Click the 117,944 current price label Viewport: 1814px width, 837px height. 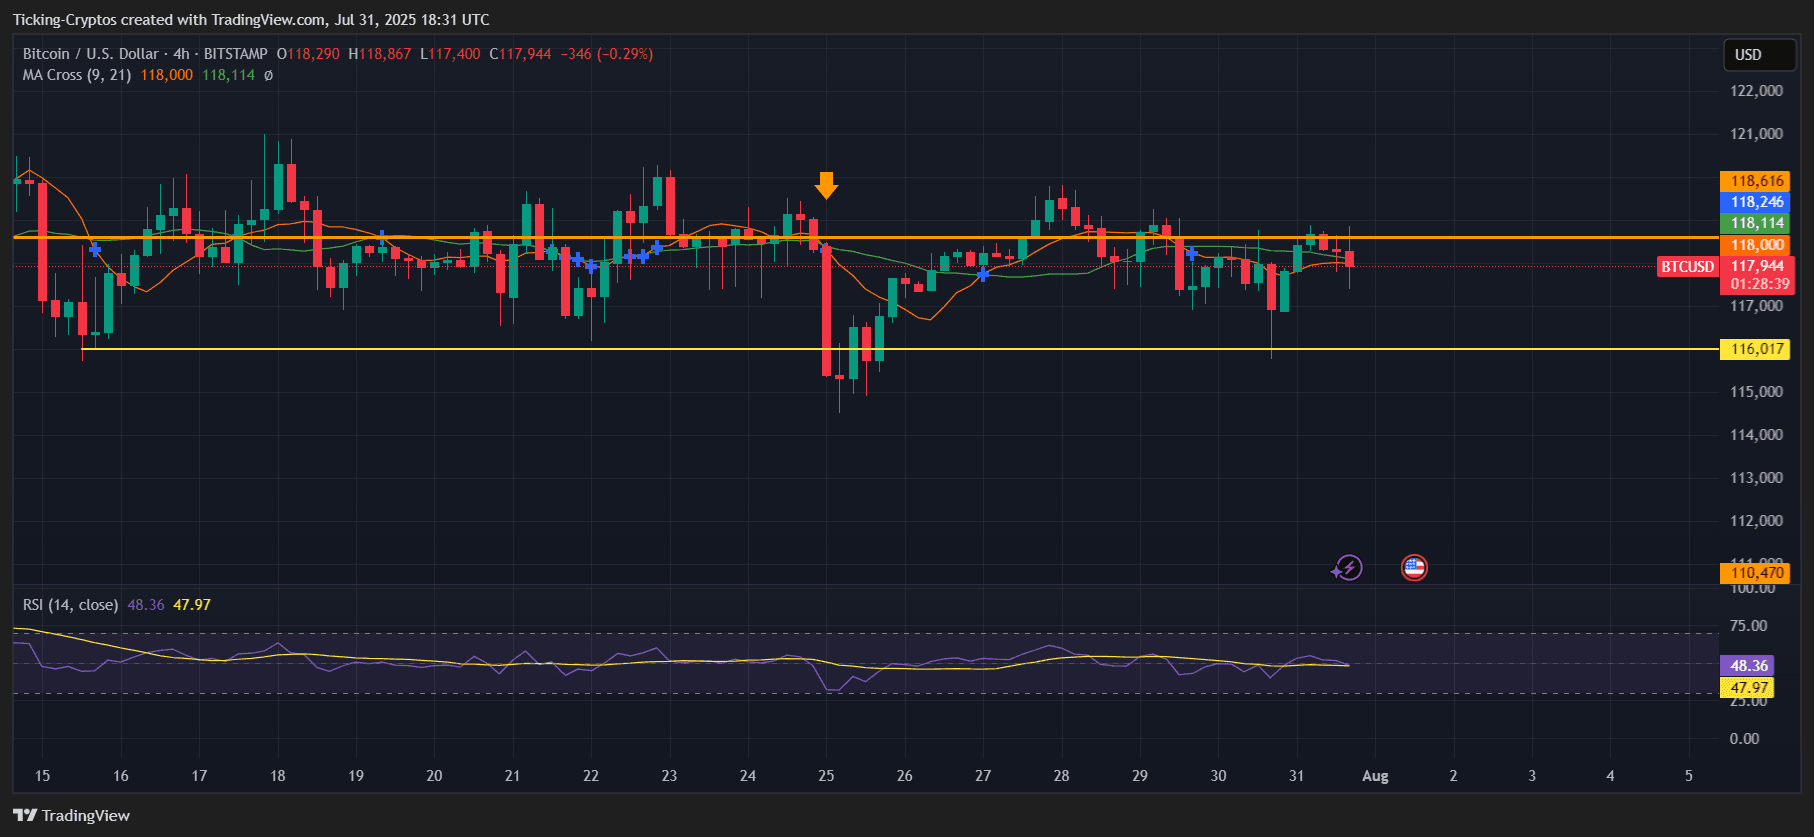(1757, 266)
